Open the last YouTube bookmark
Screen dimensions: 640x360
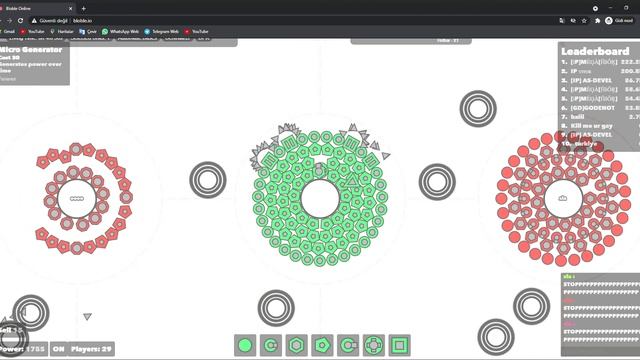pyautogui.click(x=196, y=31)
